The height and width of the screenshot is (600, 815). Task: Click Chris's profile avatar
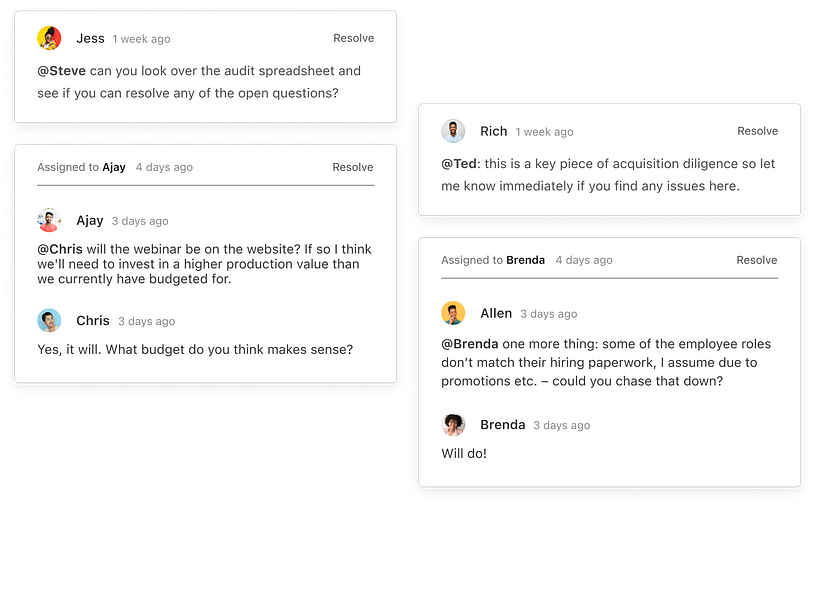(x=49, y=321)
